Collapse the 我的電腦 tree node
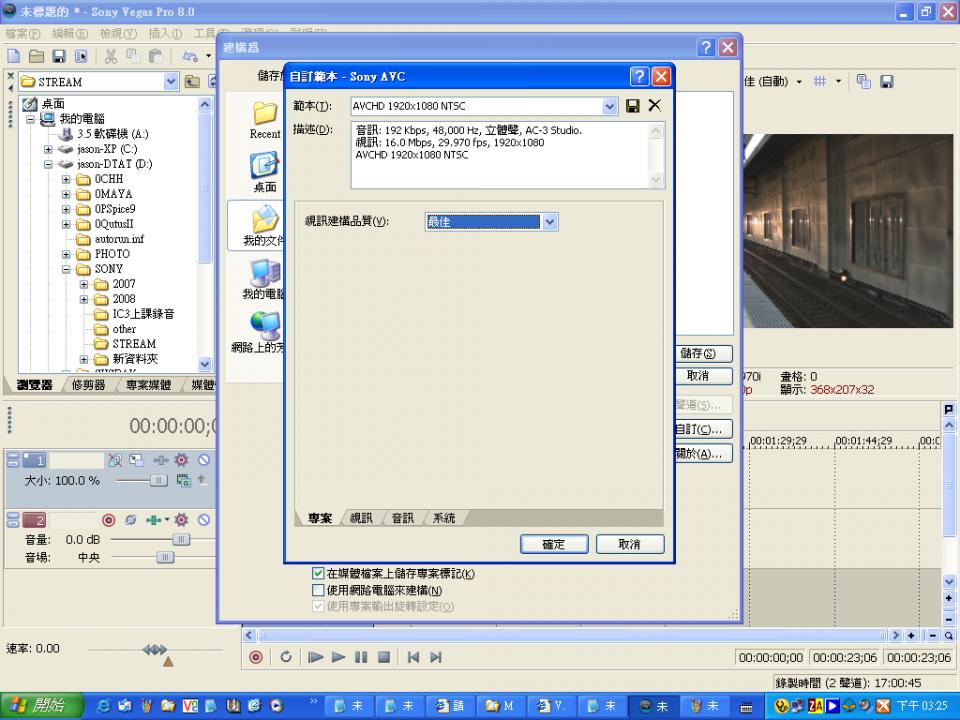The image size is (960, 720). (x=30, y=119)
